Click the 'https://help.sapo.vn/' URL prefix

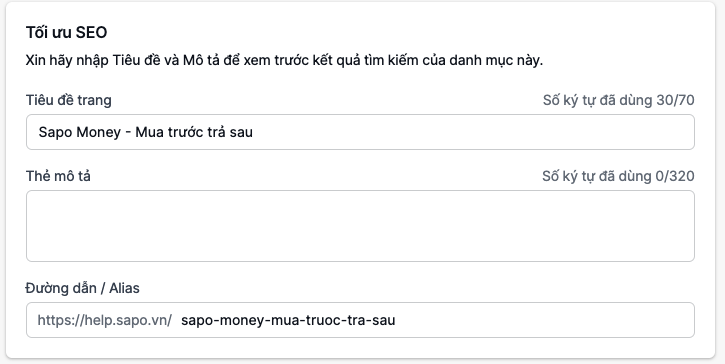(104, 320)
